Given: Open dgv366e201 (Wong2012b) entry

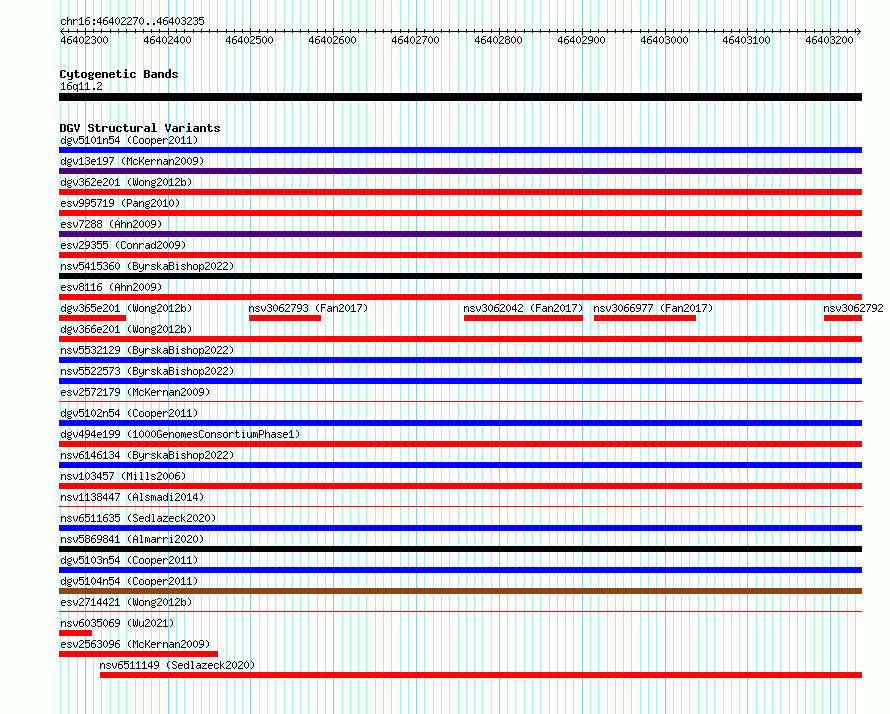Looking at the screenshot, I should [x=126, y=329].
